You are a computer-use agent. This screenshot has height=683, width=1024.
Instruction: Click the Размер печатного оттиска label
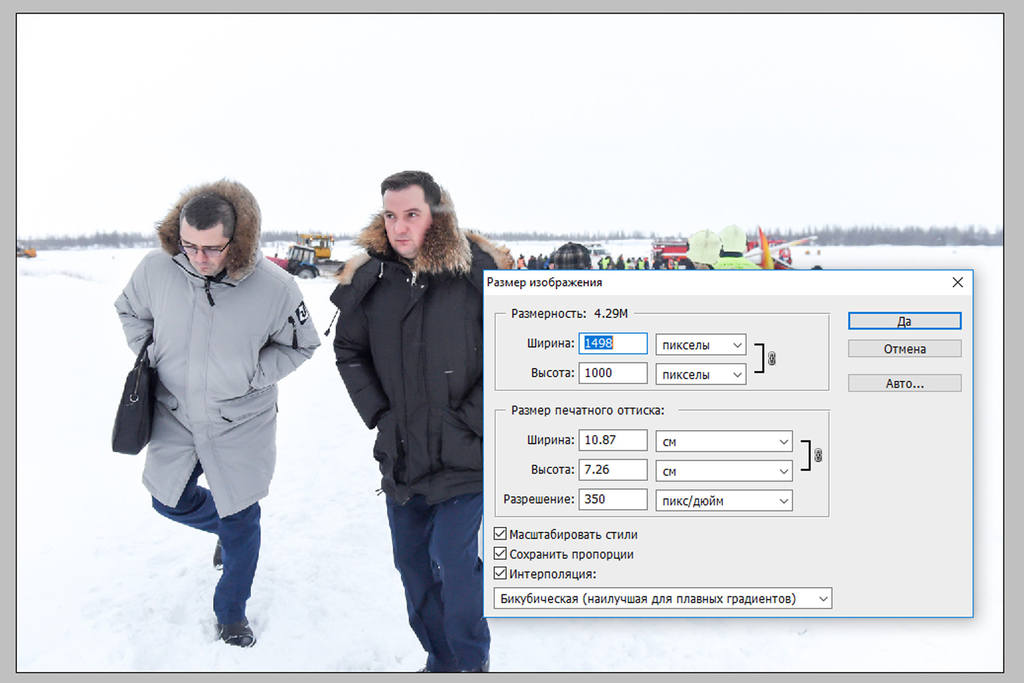point(587,410)
